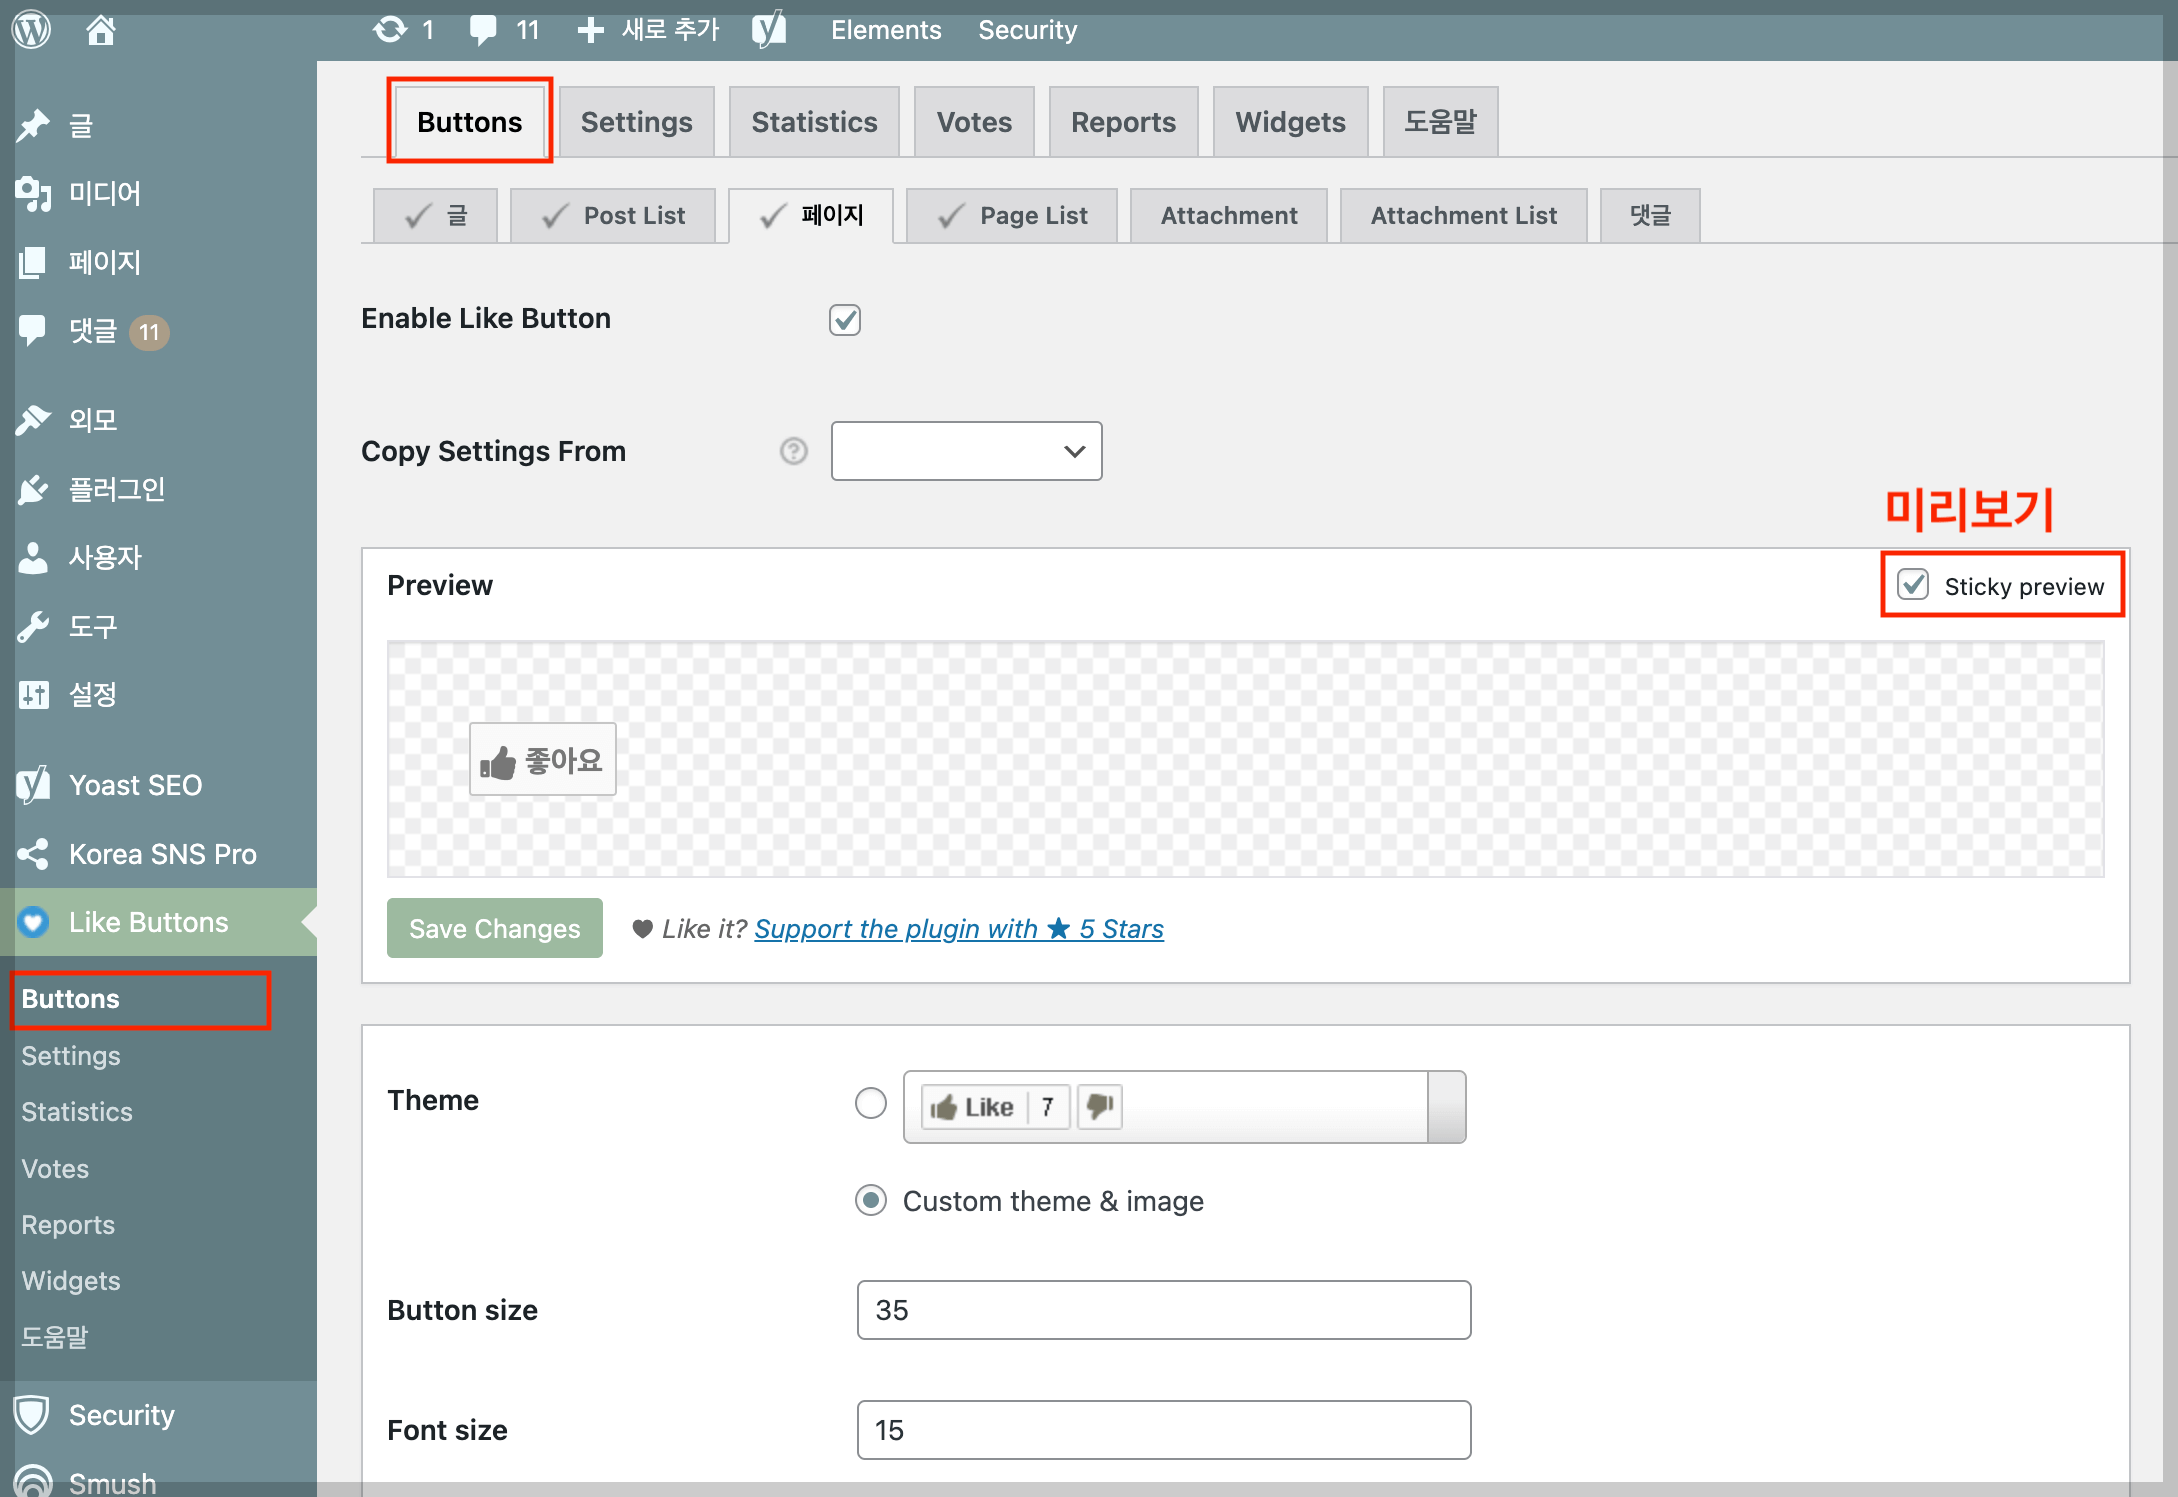Click the help question mark icon
Screen dimensions: 2178x1497
(x=793, y=451)
